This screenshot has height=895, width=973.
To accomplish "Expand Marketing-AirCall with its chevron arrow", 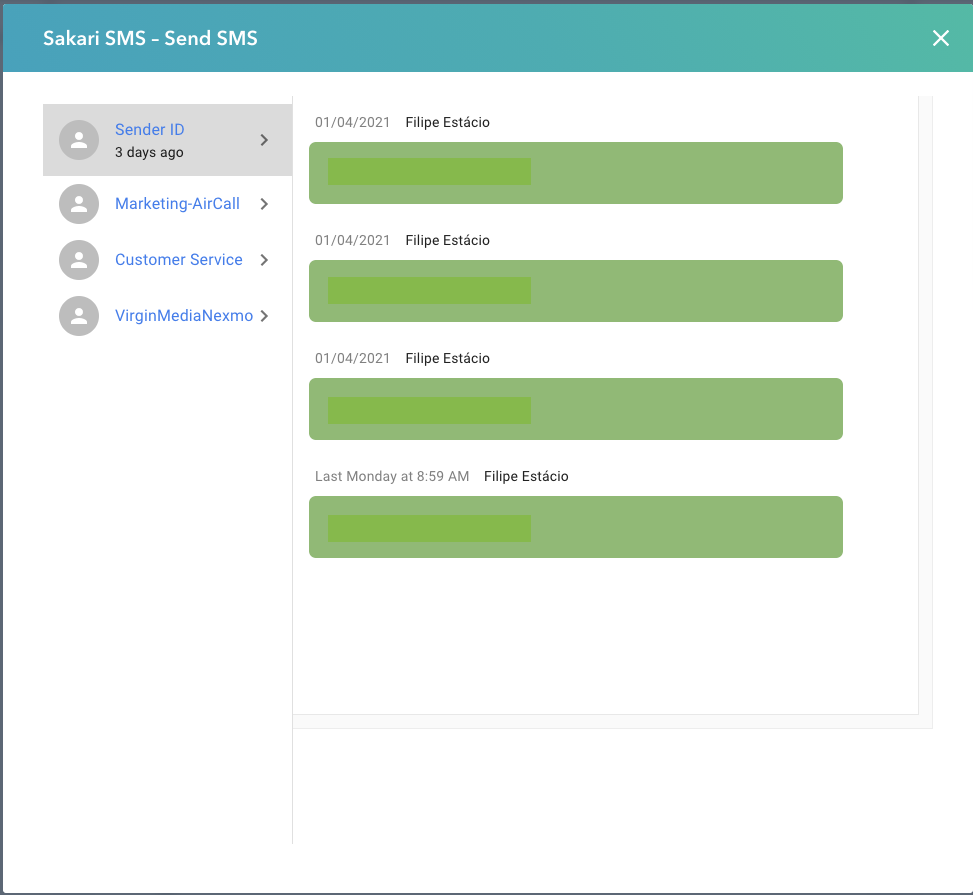I will pos(264,204).
